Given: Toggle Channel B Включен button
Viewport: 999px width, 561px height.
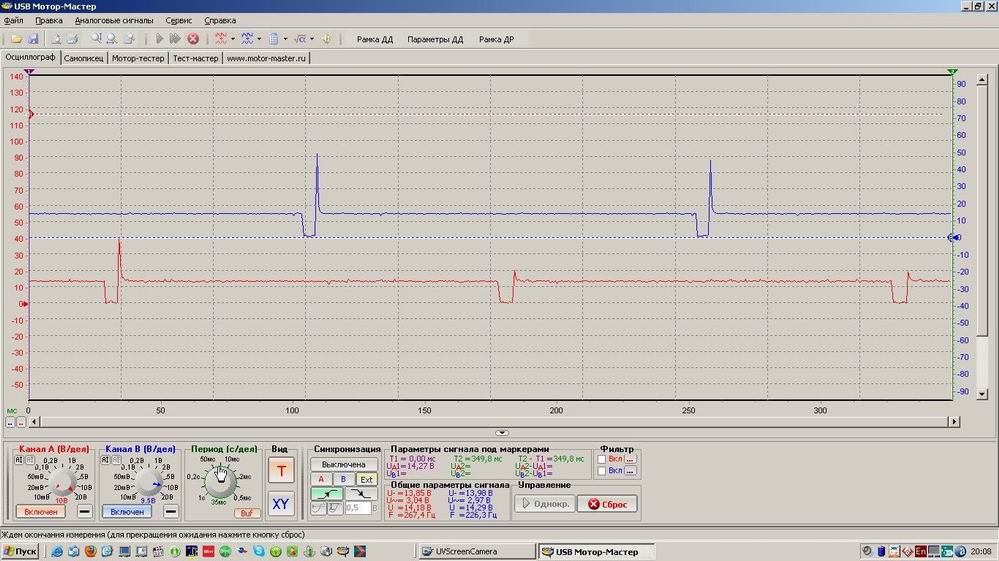Looking at the screenshot, I should pyautogui.click(x=126, y=512).
